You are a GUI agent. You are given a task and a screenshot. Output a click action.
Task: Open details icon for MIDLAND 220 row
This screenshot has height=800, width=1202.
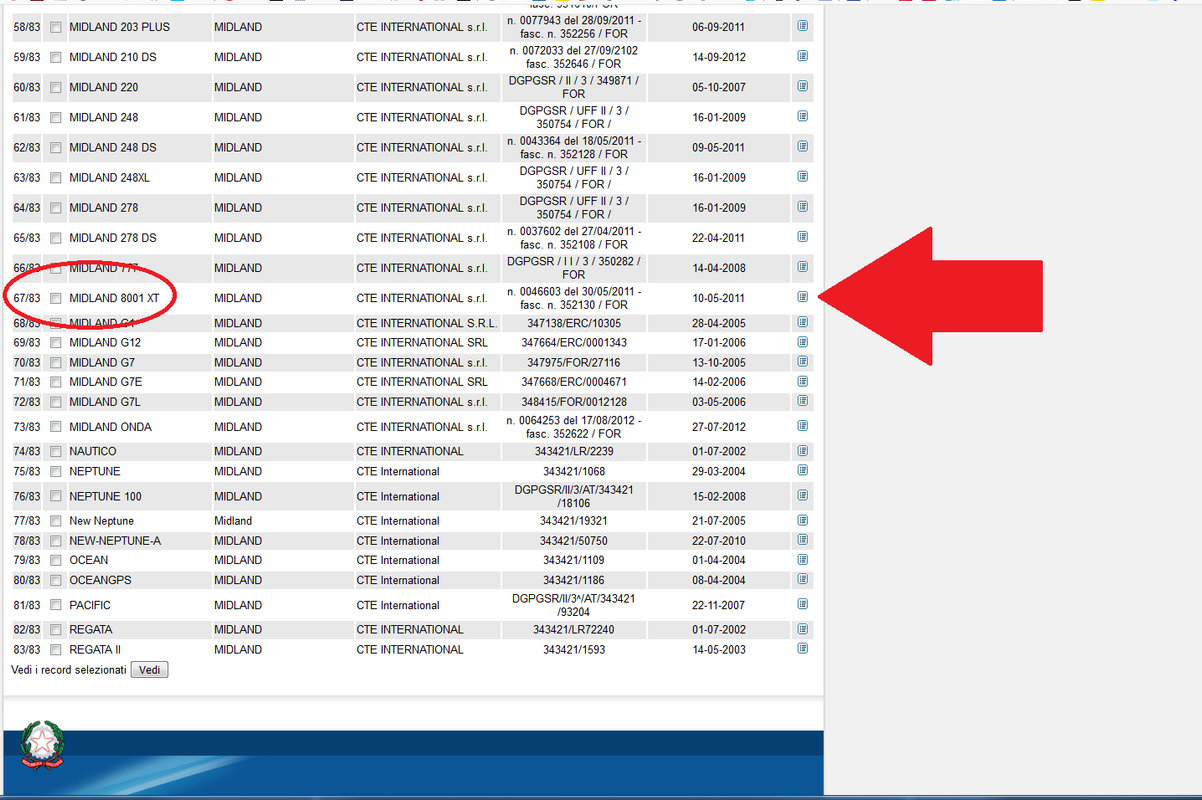[x=802, y=86]
